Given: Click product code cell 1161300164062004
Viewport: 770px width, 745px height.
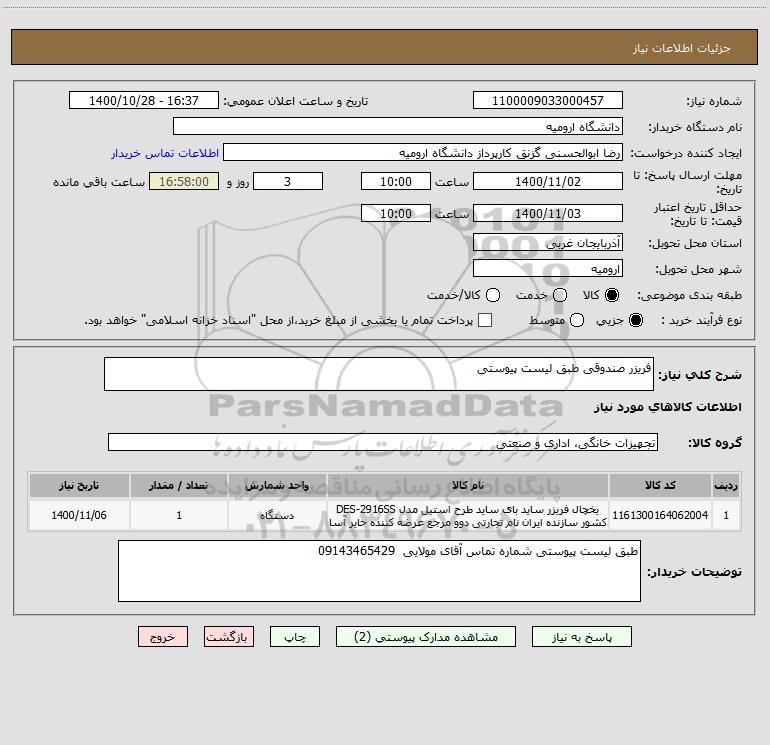Looking at the screenshot, I should click(660, 515).
